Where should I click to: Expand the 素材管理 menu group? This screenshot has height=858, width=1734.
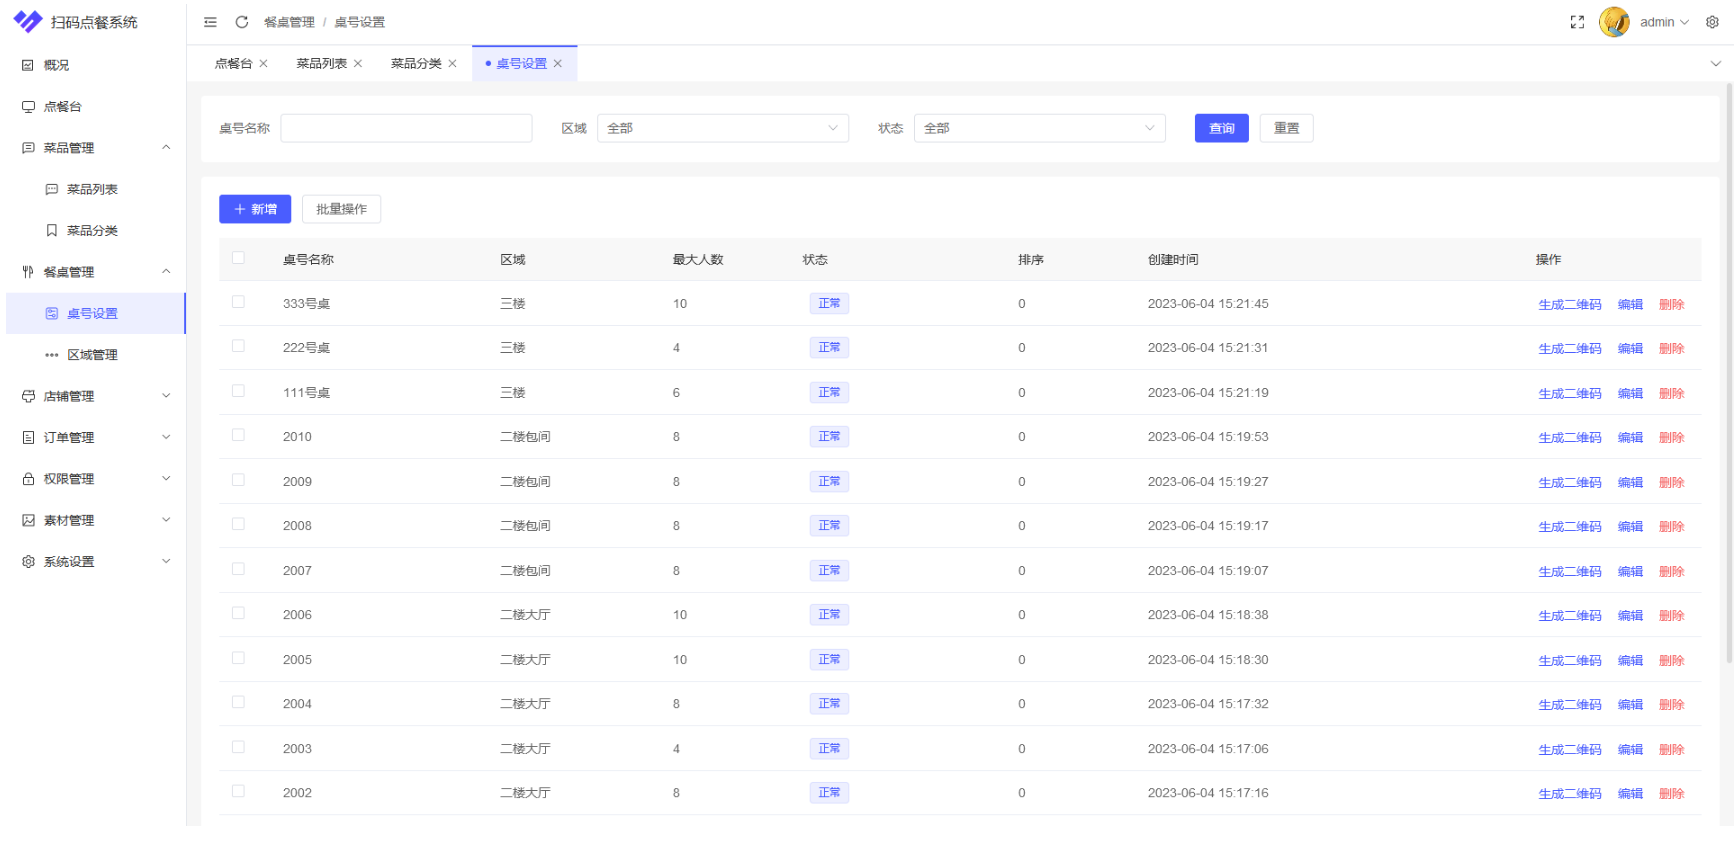pyautogui.click(x=166, y=520)
